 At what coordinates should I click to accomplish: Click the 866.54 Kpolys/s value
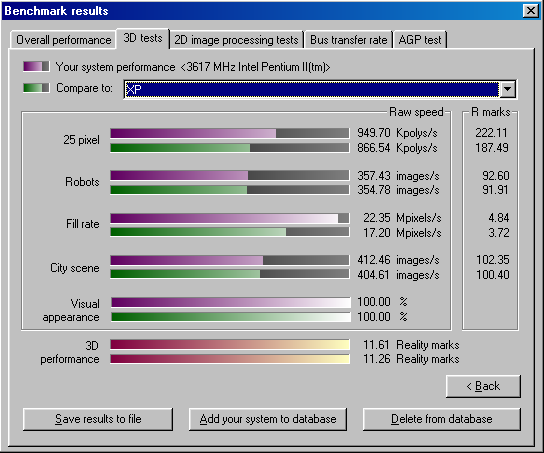coord(398,148)
